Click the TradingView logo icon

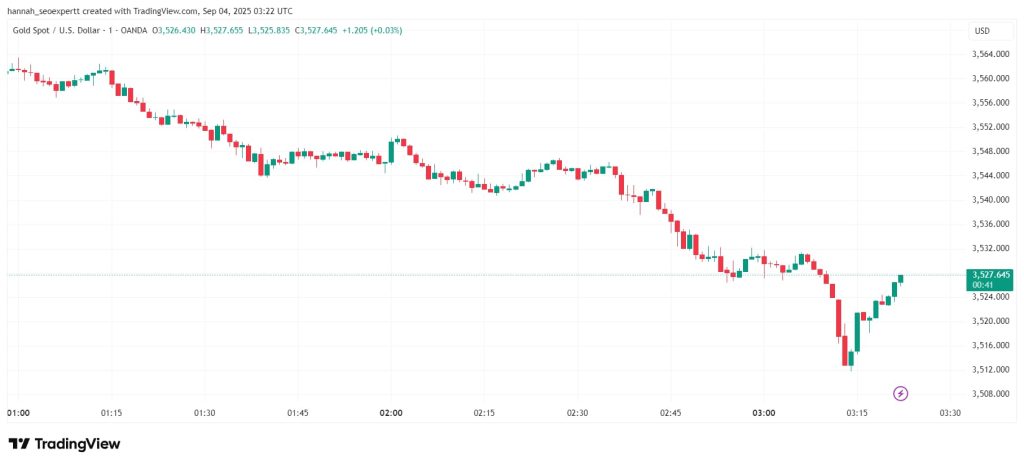(19, 444)
